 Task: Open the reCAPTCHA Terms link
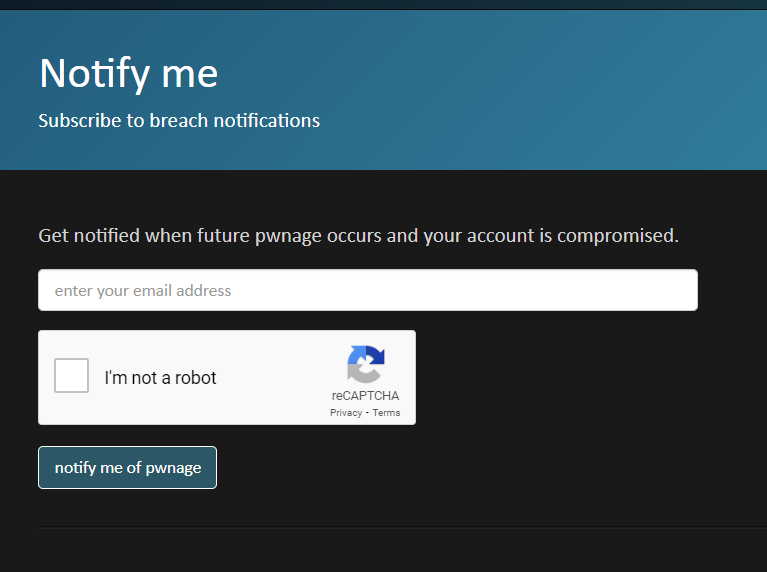tap(386, 412)
